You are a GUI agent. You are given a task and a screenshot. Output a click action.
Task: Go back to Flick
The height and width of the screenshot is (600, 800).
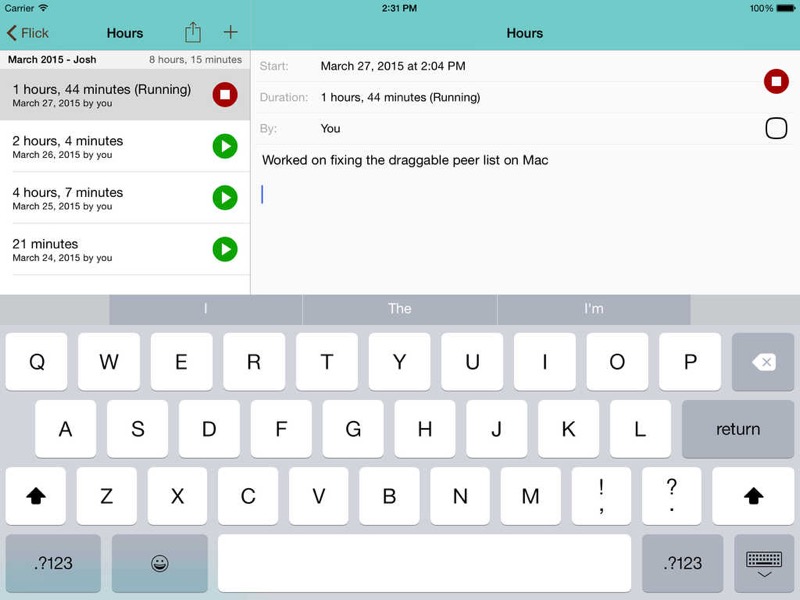pos(28,33)
